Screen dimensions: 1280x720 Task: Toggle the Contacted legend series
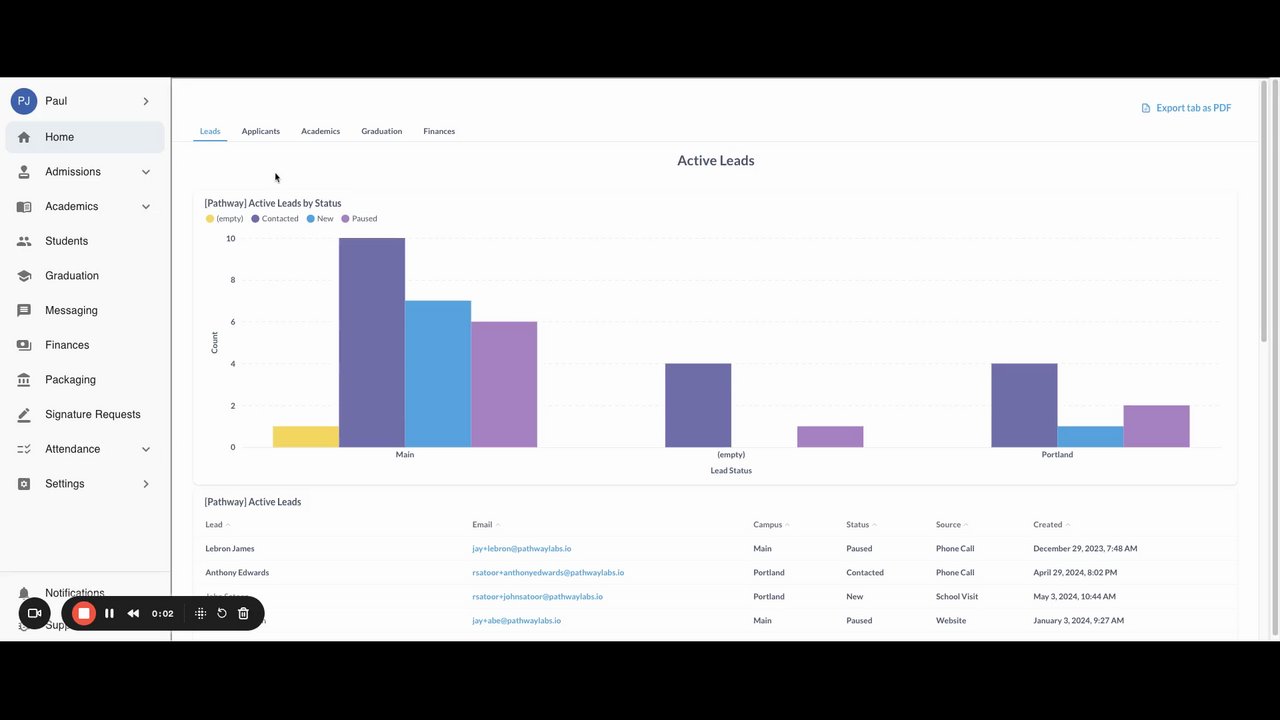(x=275, y=218)
